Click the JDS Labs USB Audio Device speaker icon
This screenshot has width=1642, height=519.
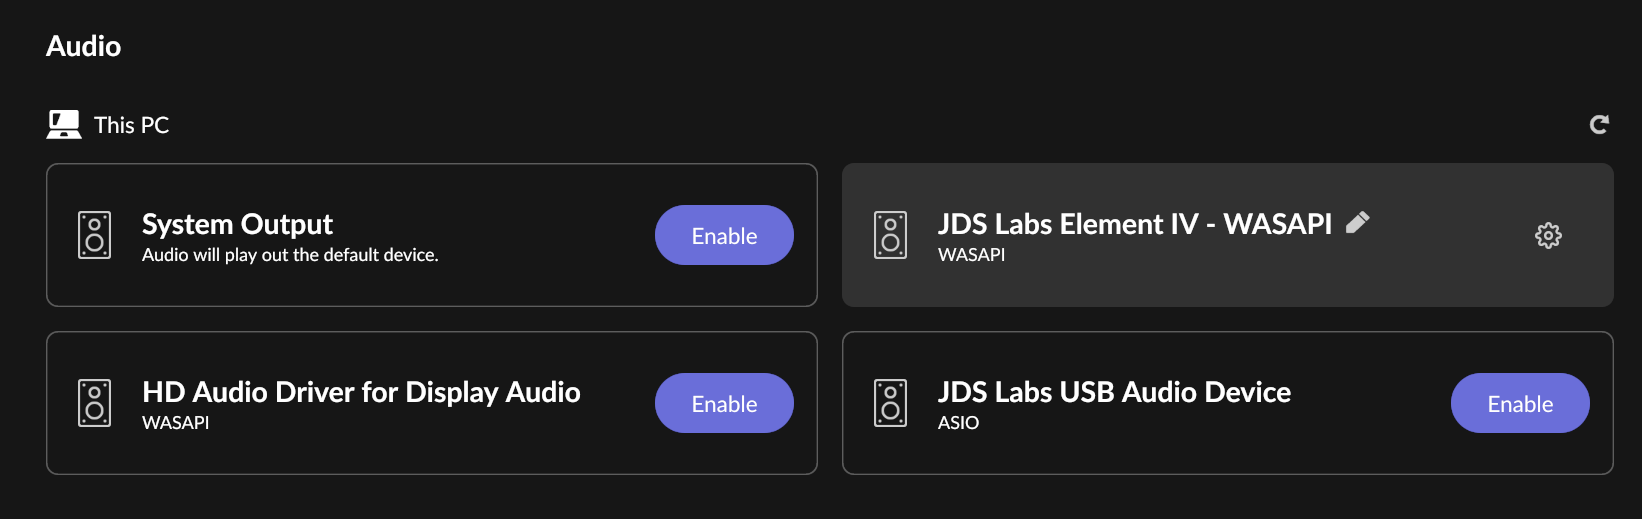891,403
